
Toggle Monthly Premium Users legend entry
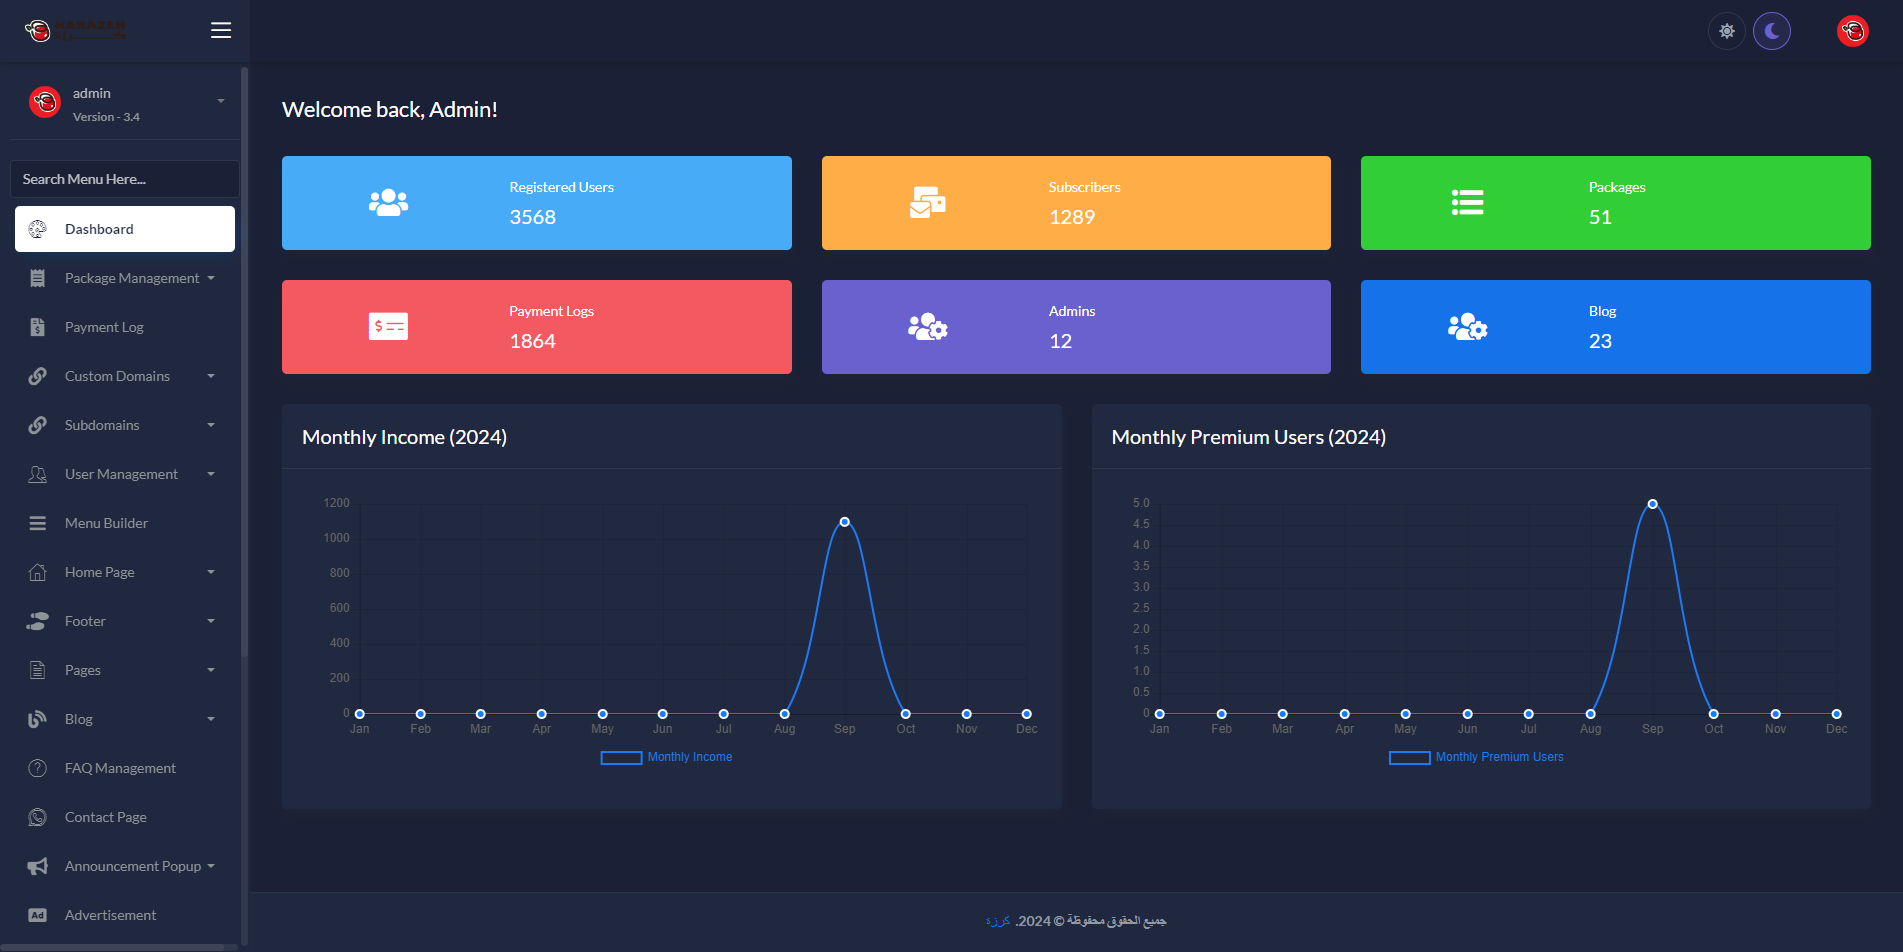pos(1476,757)
